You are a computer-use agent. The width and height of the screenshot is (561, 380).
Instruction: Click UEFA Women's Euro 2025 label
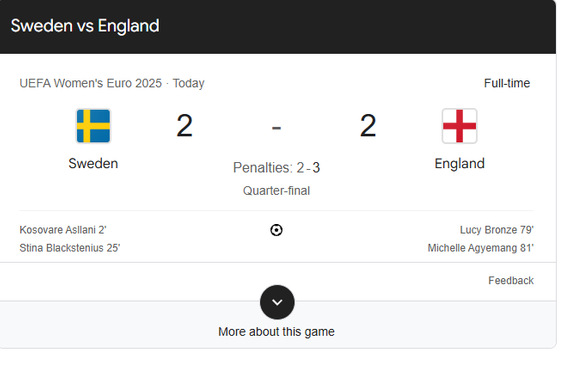[91, 83]
